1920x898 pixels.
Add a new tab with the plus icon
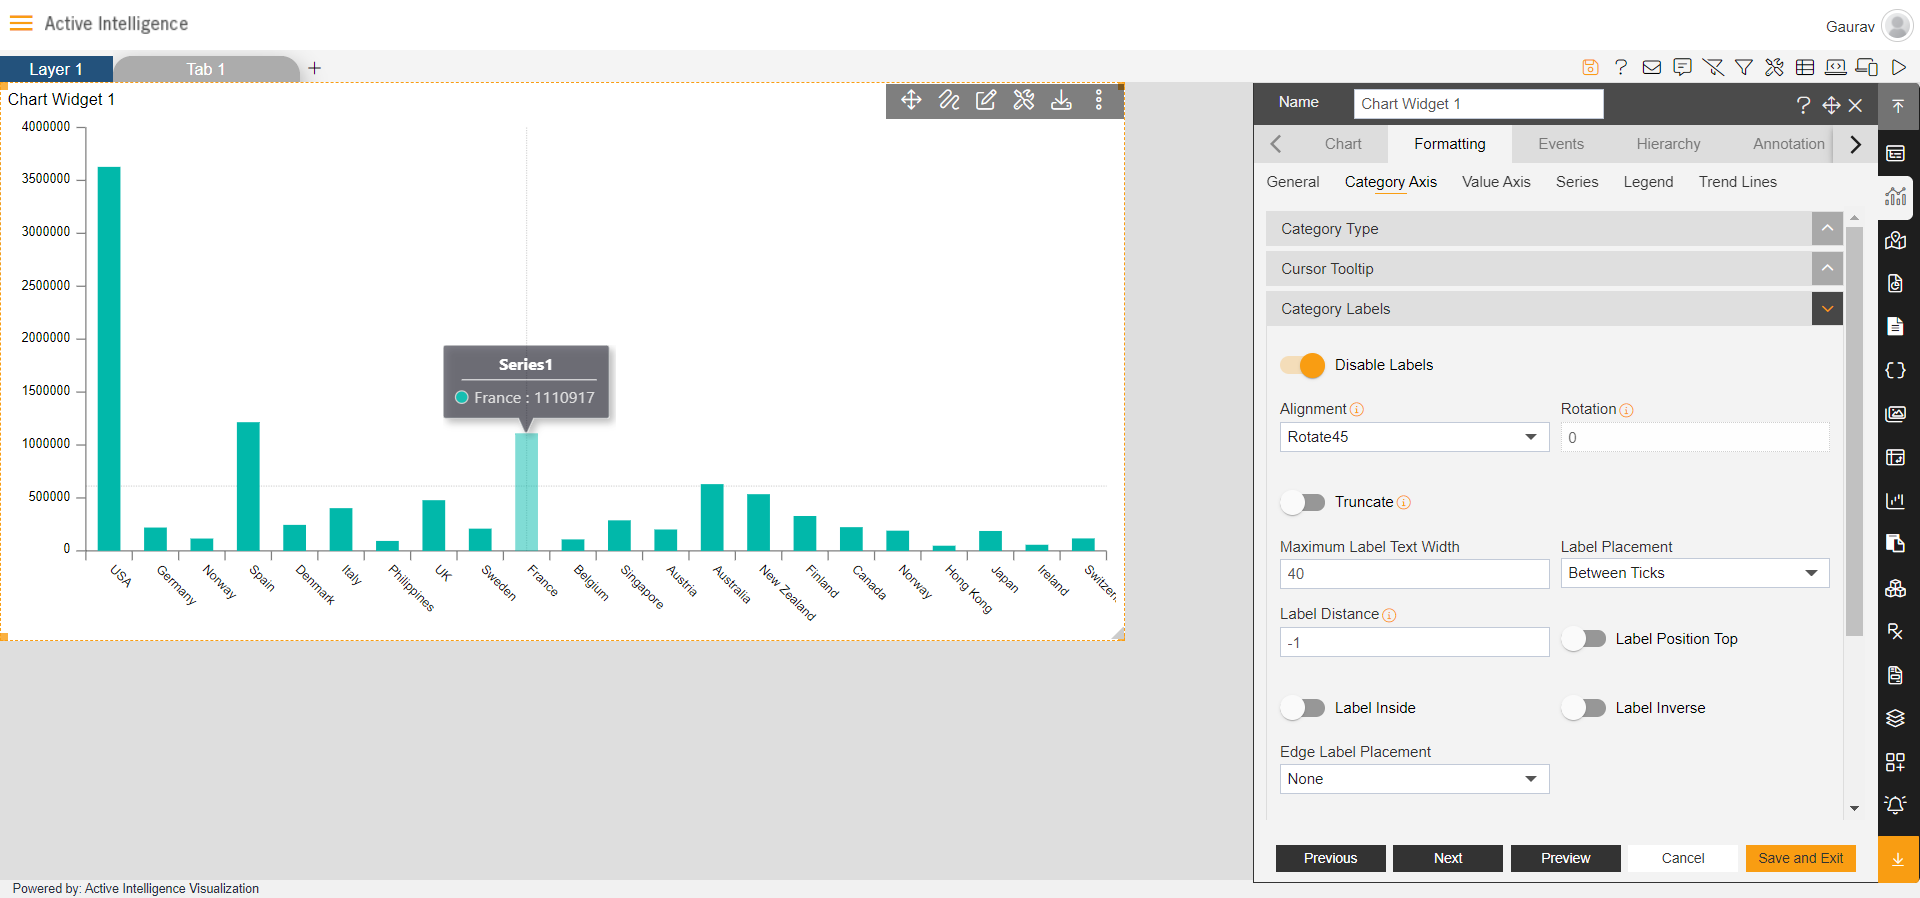(314, 68)
